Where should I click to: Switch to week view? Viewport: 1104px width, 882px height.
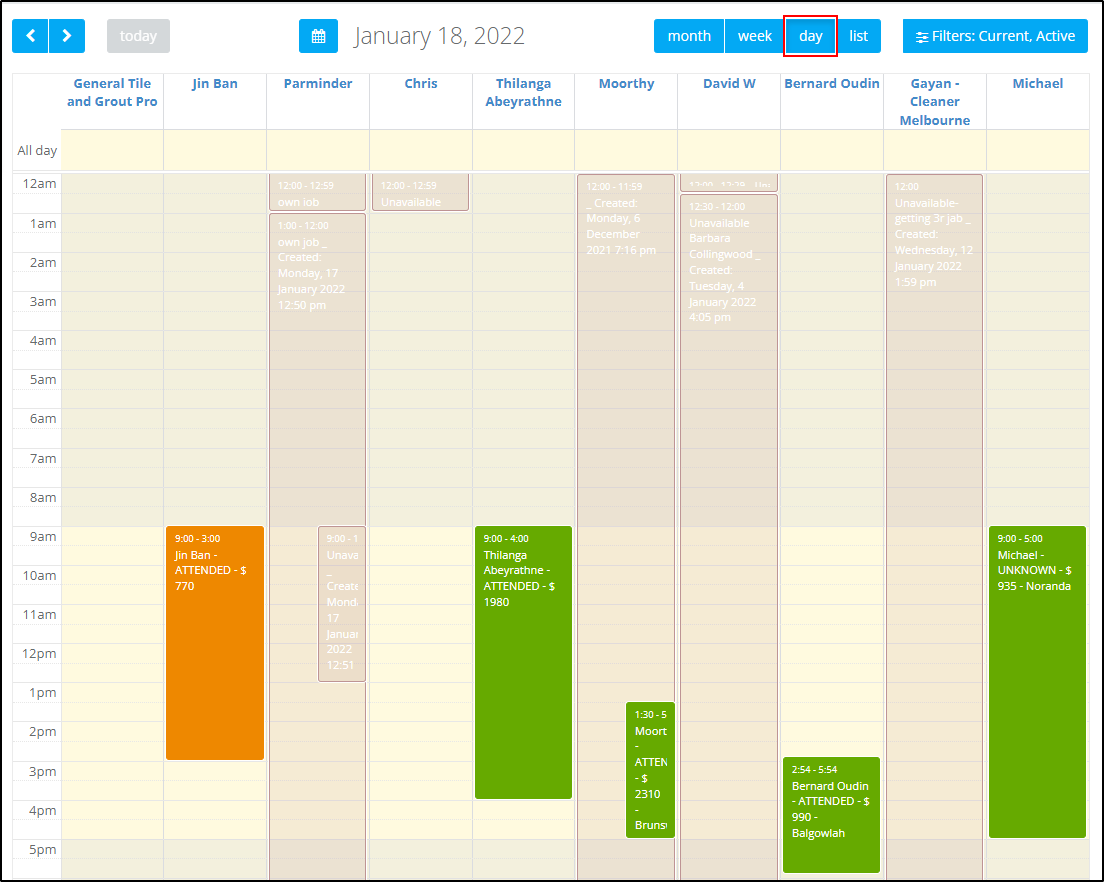pyautogui.click(x=754, y=36)
